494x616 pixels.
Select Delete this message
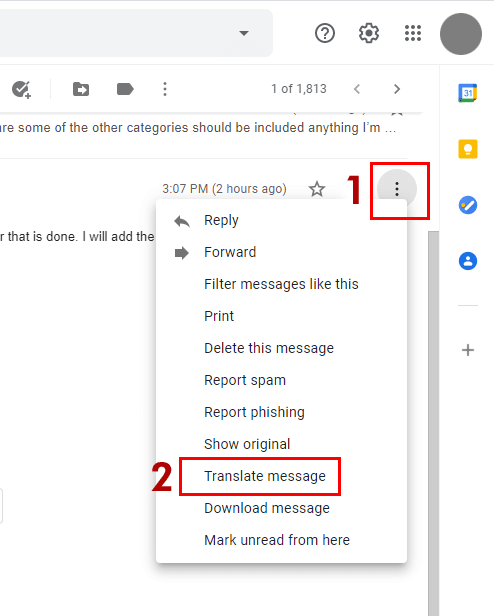(281, 348)
